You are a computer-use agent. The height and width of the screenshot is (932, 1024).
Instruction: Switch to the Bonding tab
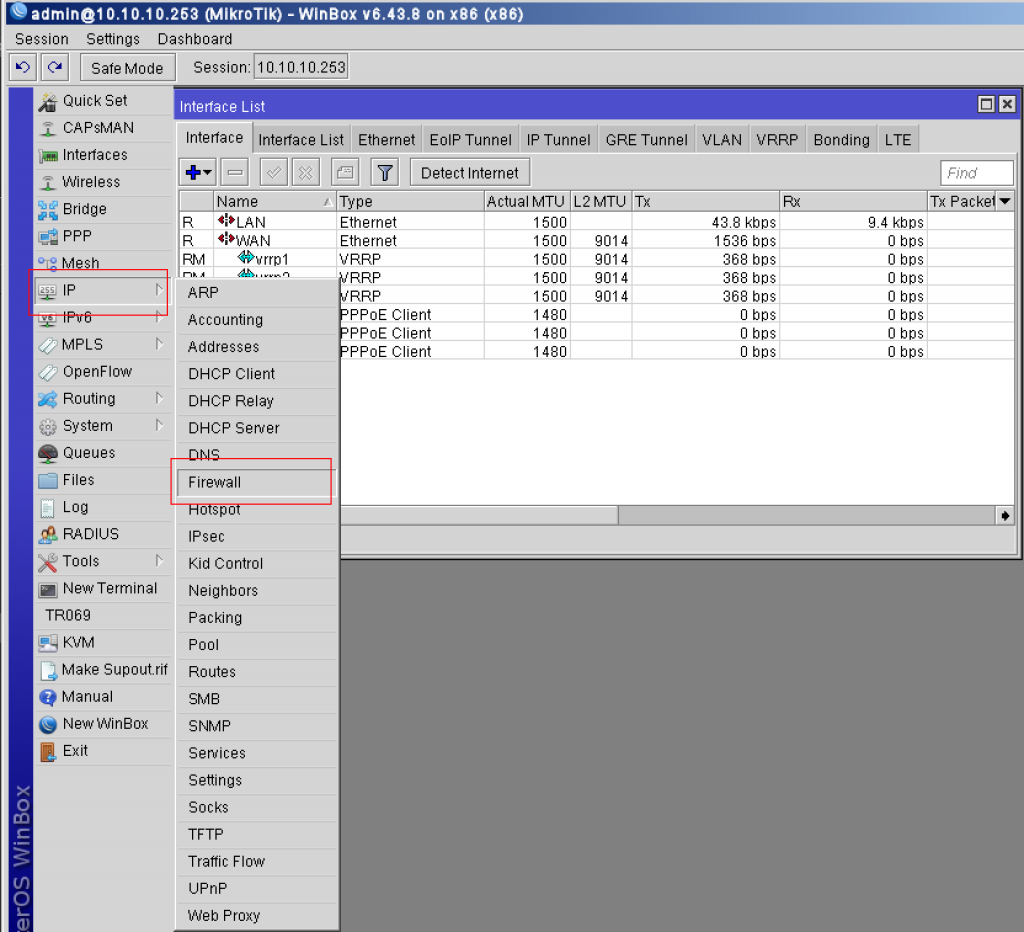pyautogui.click(x=841, y=140)
